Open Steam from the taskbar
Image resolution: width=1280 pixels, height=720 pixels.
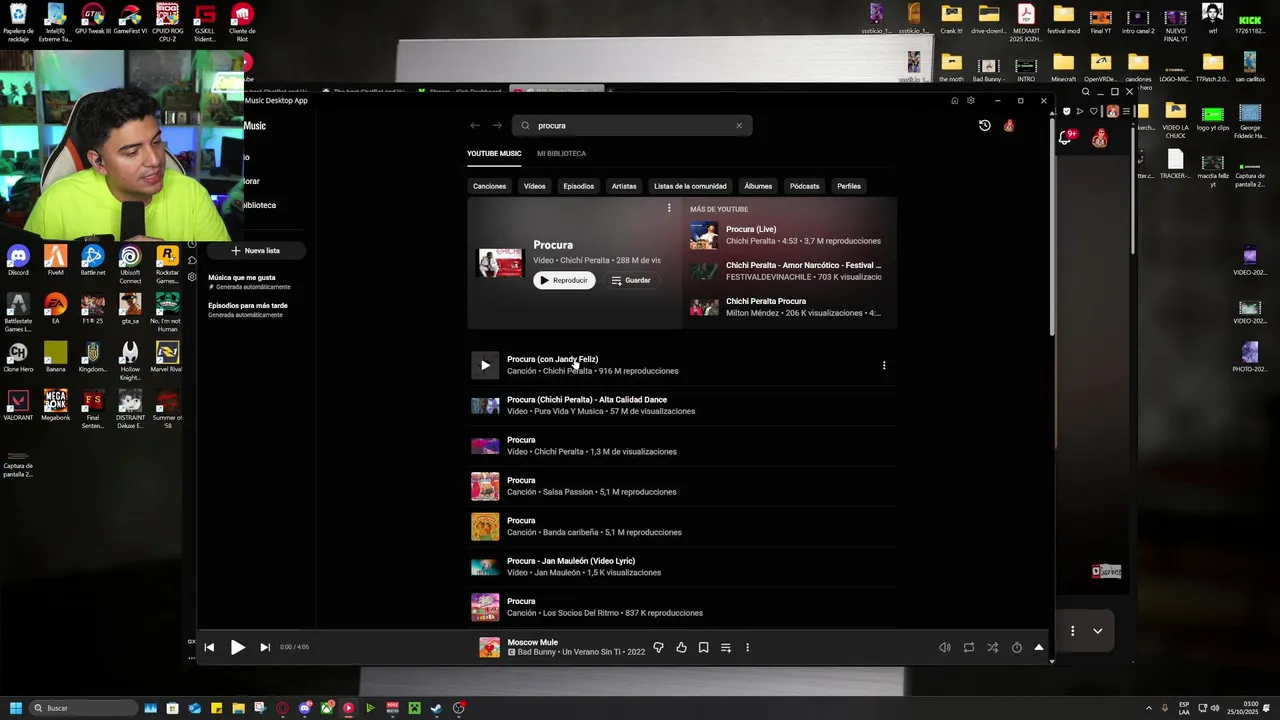[x=436, y=708]
